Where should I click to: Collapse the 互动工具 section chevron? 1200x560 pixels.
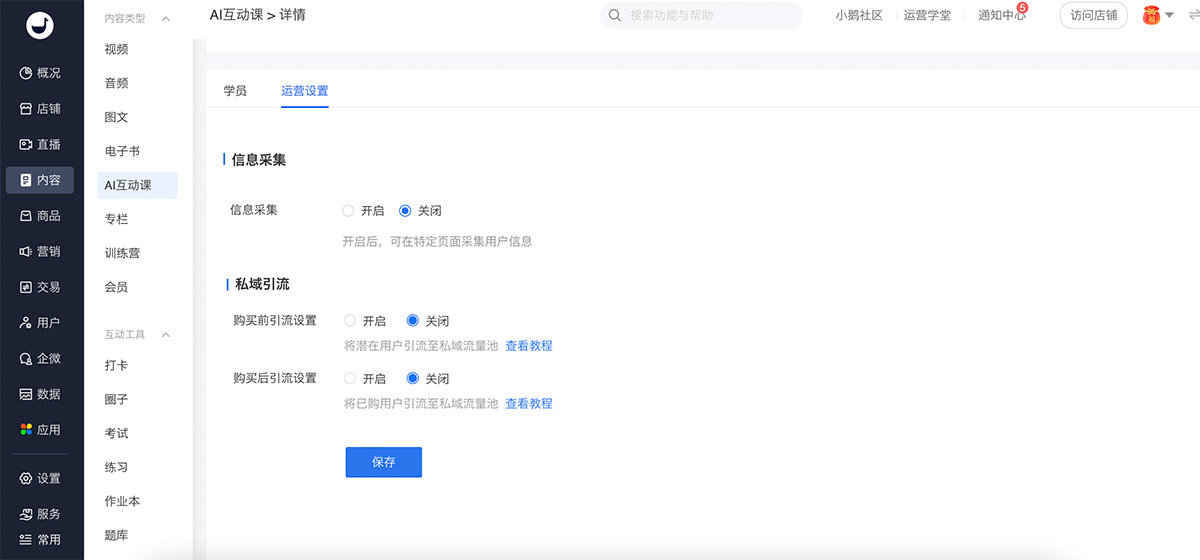pyautogui.click(x=166, y=335)
